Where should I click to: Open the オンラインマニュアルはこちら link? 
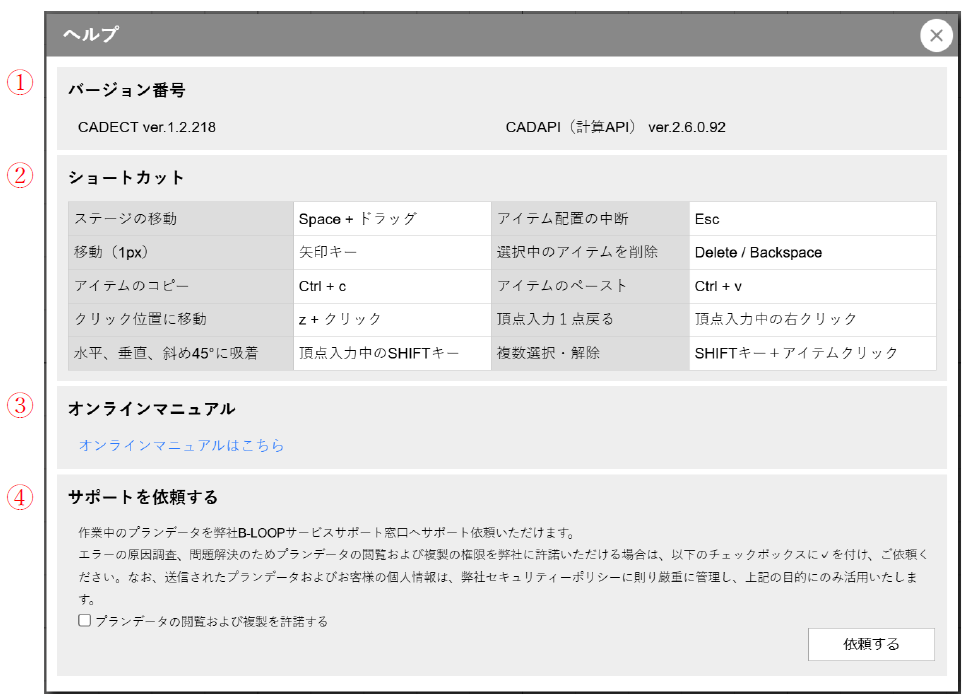(x=181, y=445)
